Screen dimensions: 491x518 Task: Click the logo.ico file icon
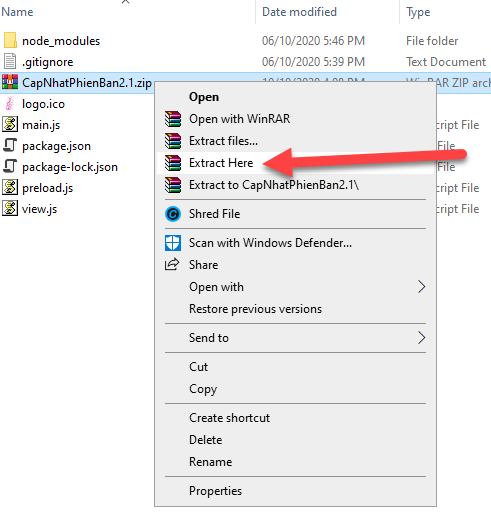coord(10,104)
